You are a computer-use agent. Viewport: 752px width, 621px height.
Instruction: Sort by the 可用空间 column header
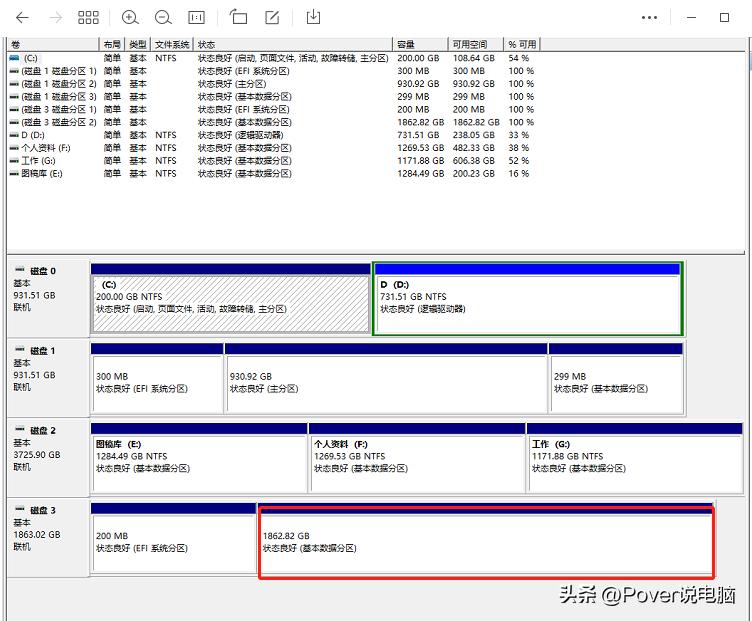[469, 45]
